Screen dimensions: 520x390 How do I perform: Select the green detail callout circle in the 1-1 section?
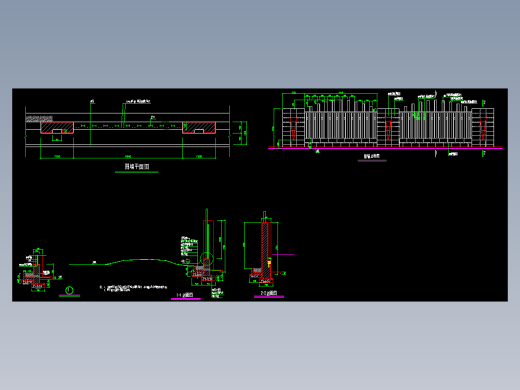pyautogui.click(x=207, y=259)
